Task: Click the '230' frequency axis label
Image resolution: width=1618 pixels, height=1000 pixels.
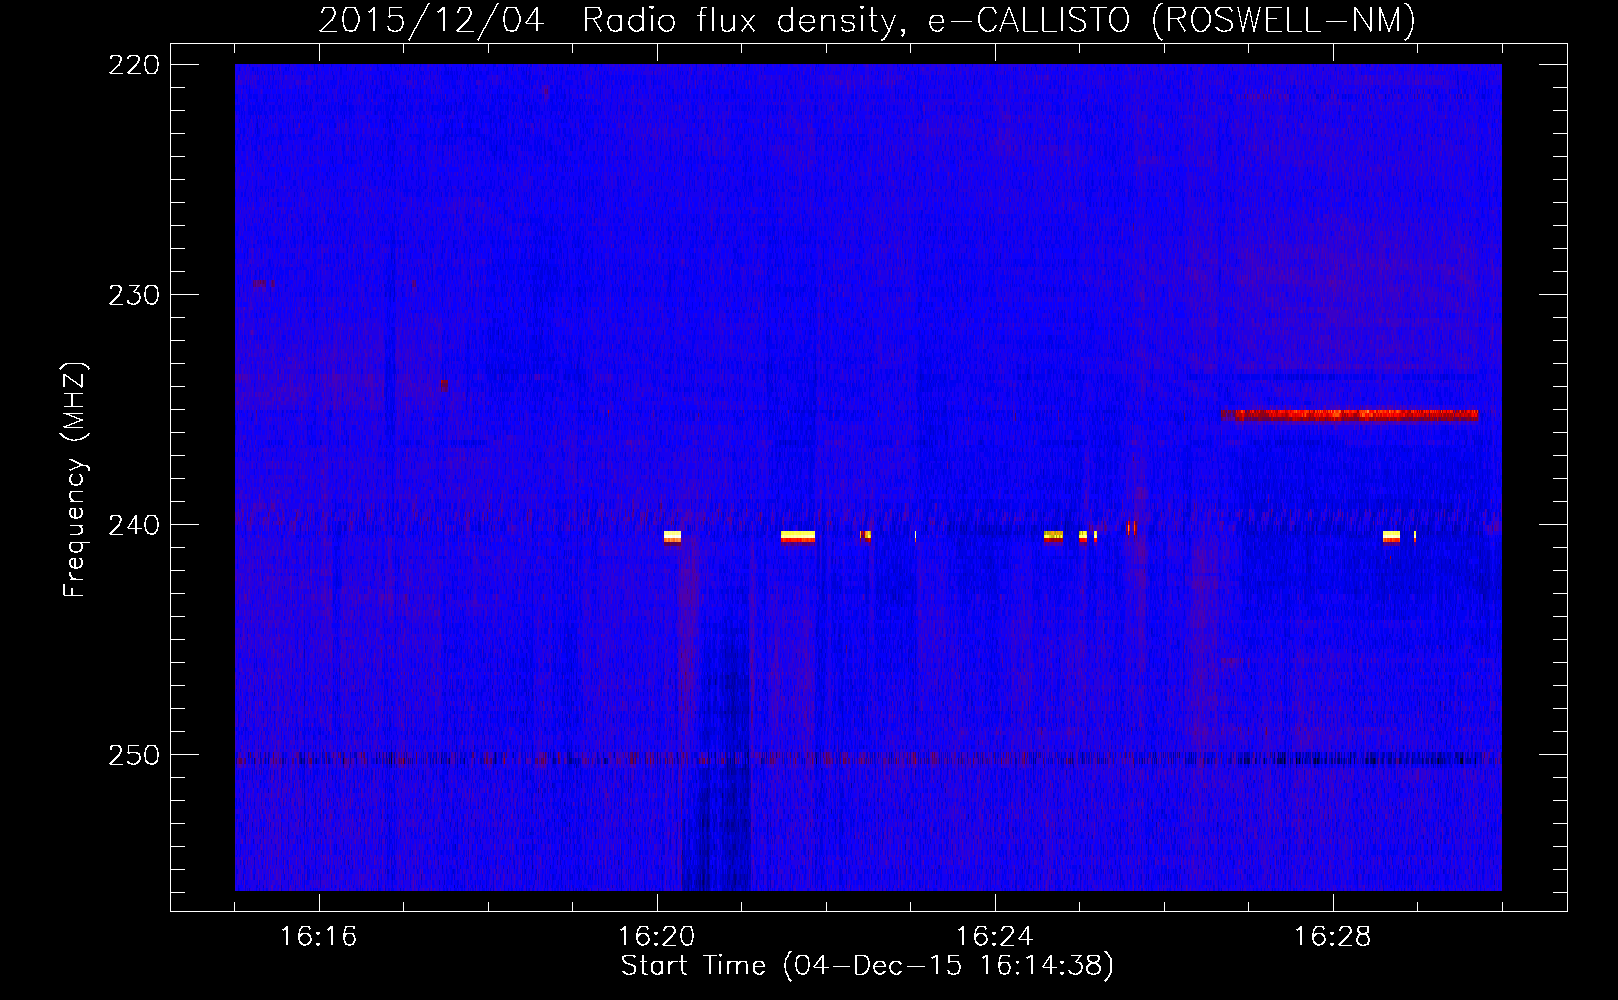Action: (x=133, y=295)
